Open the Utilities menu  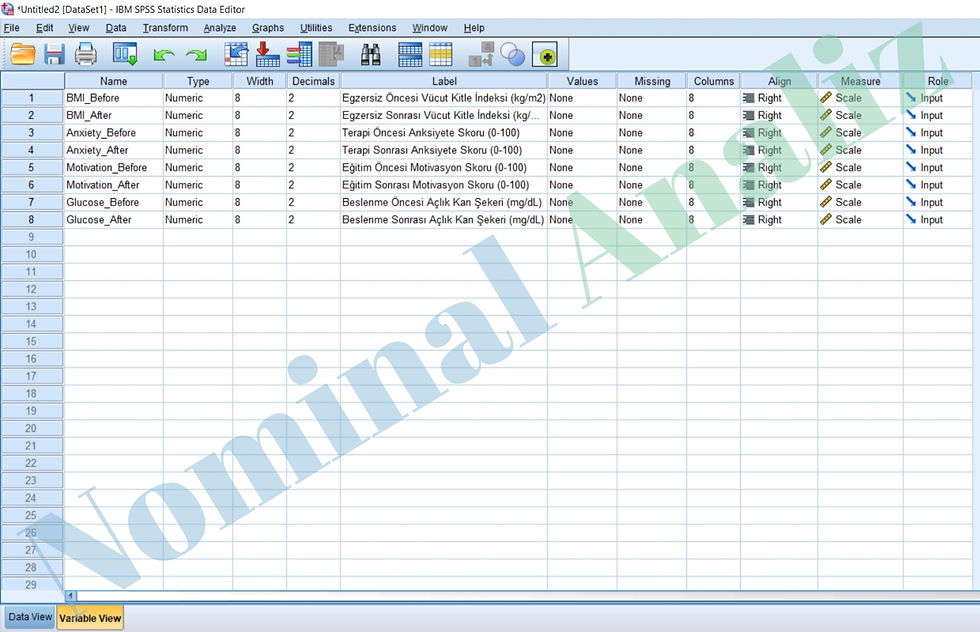pos(316,28)
